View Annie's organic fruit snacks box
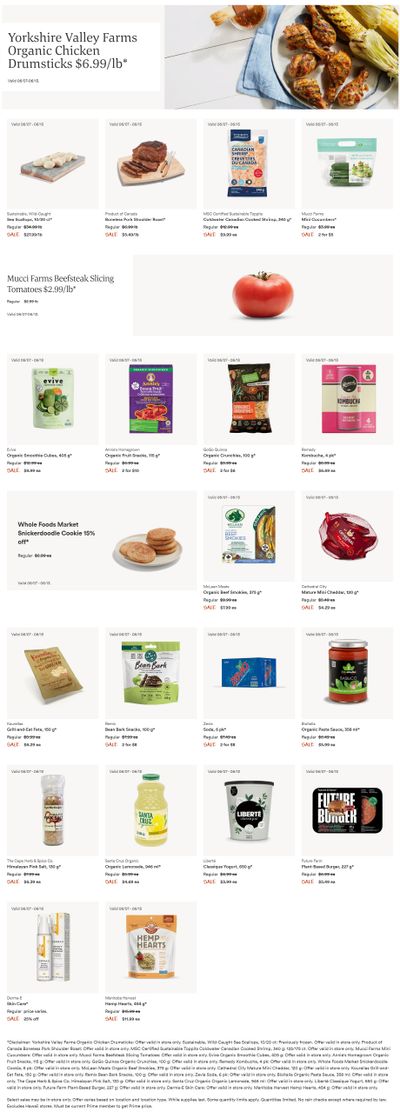The image size is (400, 1118). pyautogui.click(x=150, y=399)
